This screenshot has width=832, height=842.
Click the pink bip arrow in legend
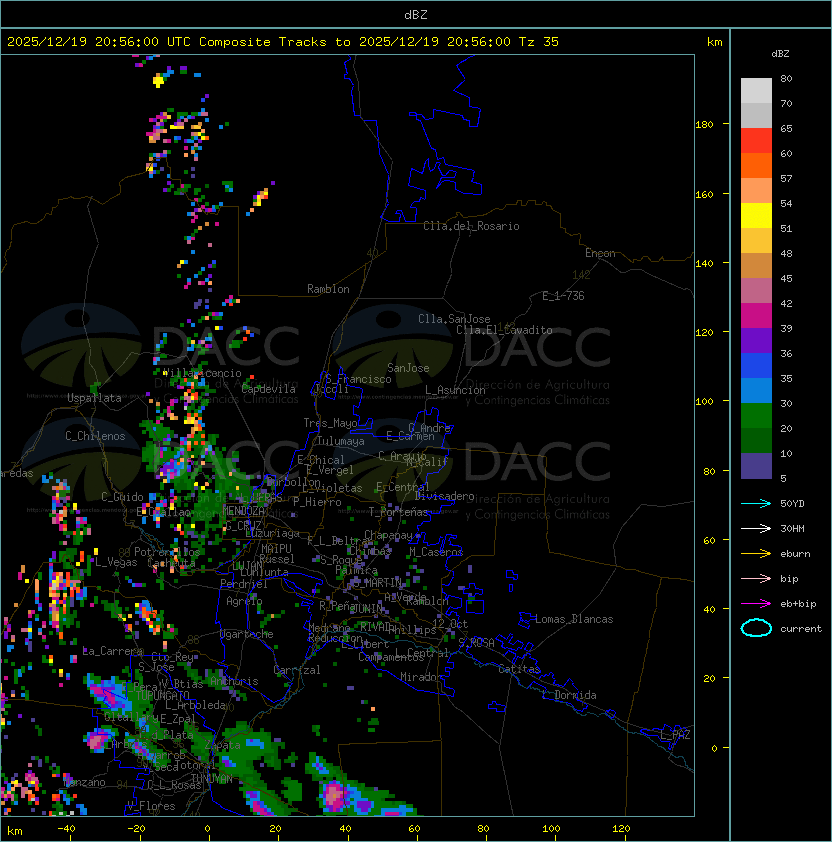click(756, 578)
